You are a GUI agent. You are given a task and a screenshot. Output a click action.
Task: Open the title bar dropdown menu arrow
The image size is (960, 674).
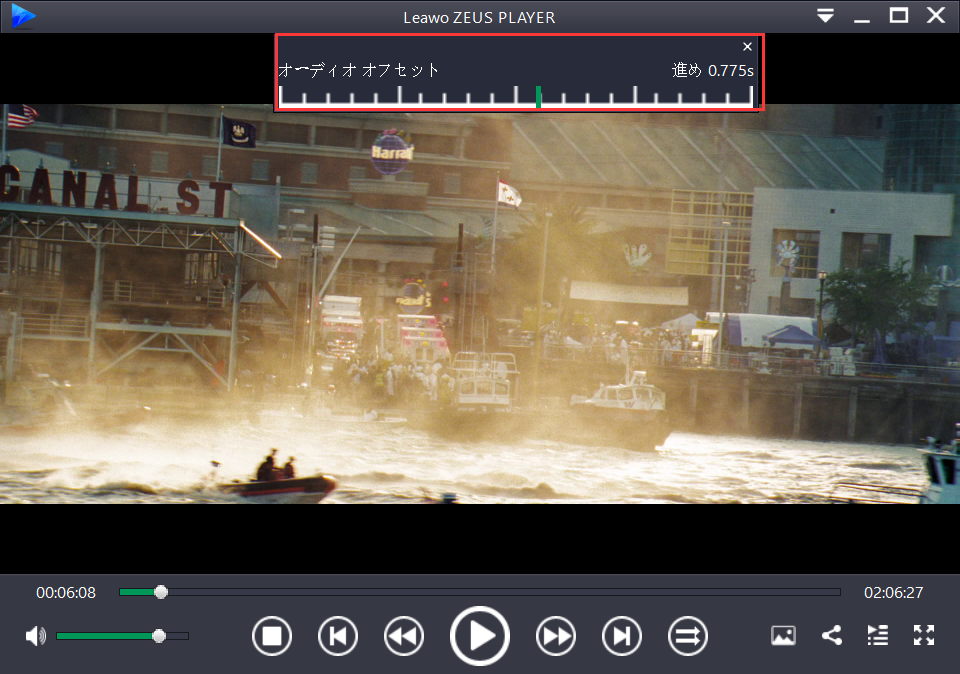[x=825, y=16]
